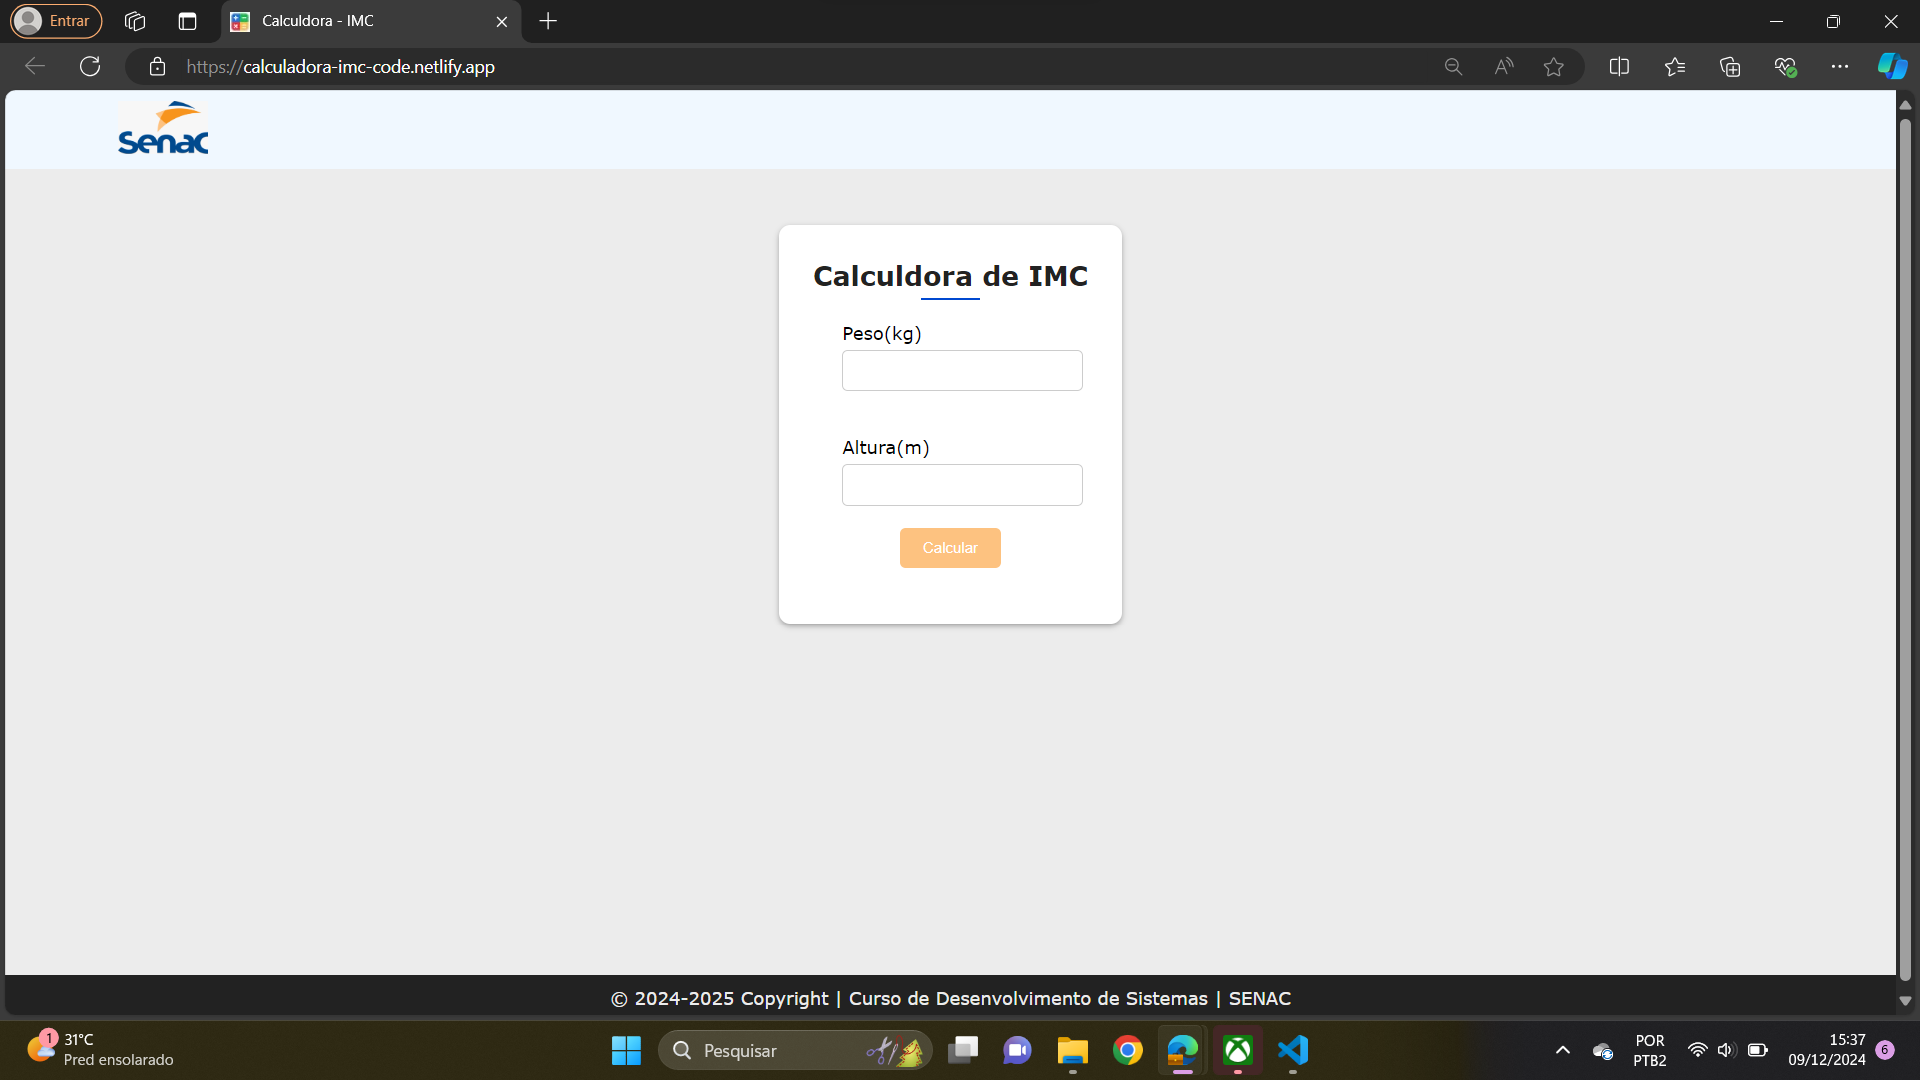This screenshot has height=1080, width=1920.
Task: Click the Peso(kg) label
Action: tap(882, 334)
